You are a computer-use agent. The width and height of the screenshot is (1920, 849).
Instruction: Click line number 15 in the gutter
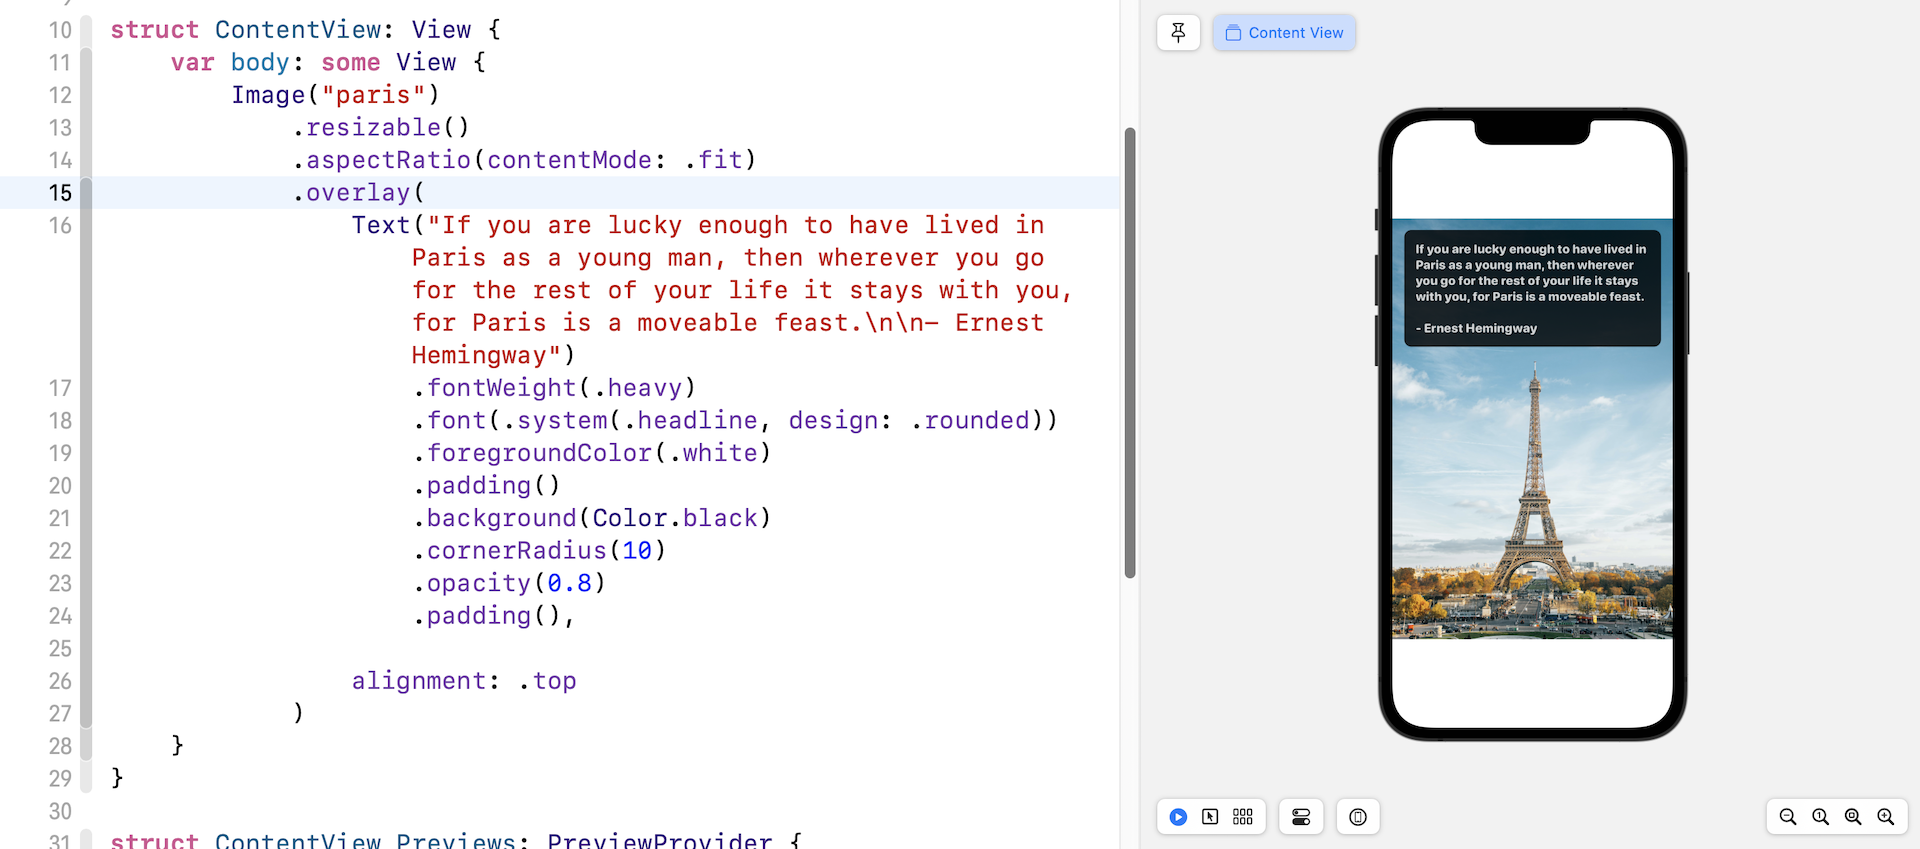60,193
